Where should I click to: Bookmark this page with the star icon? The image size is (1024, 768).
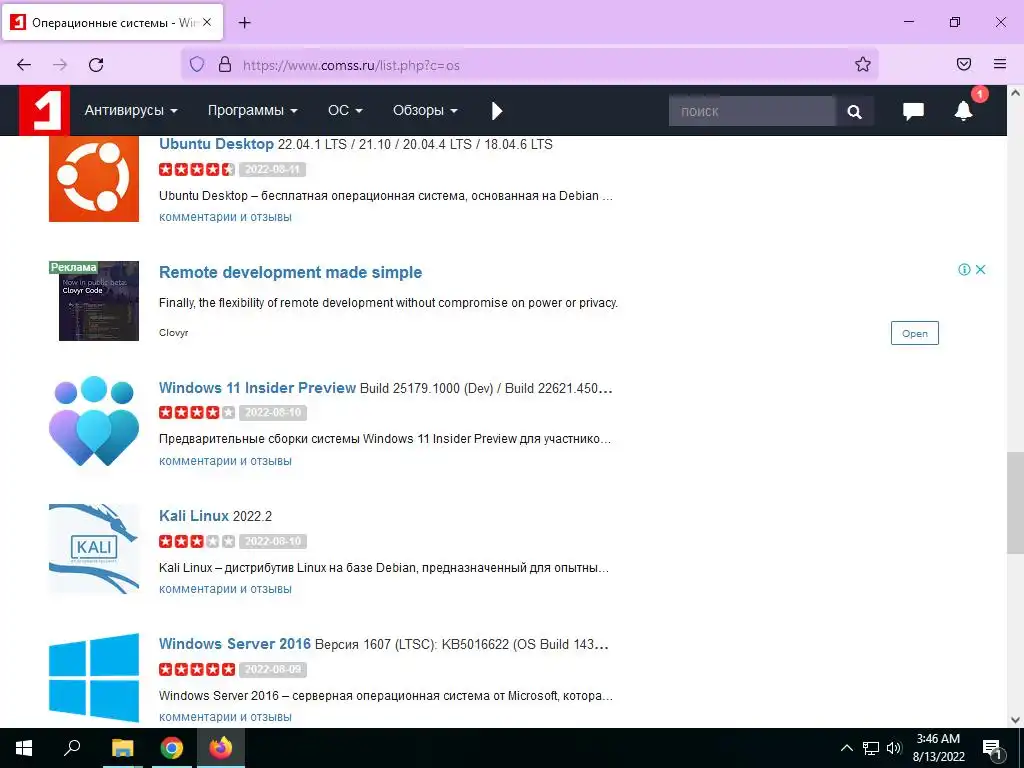pos(863,64)
